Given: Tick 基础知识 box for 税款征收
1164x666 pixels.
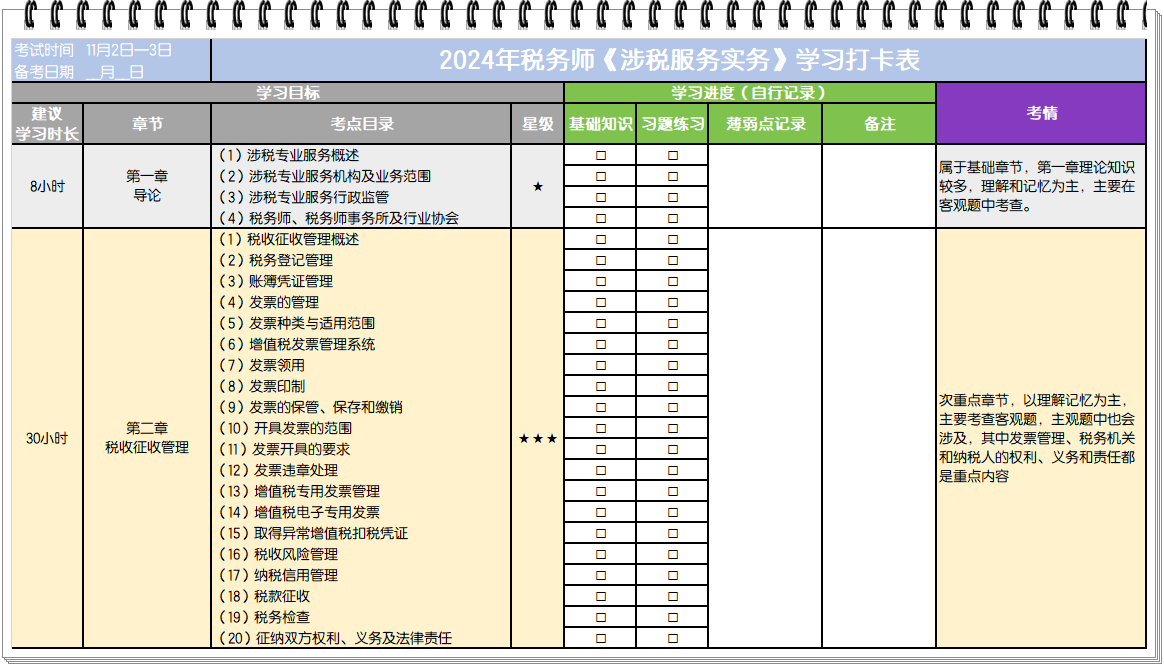Looking at the screenshot, I should tap(601, 596).
